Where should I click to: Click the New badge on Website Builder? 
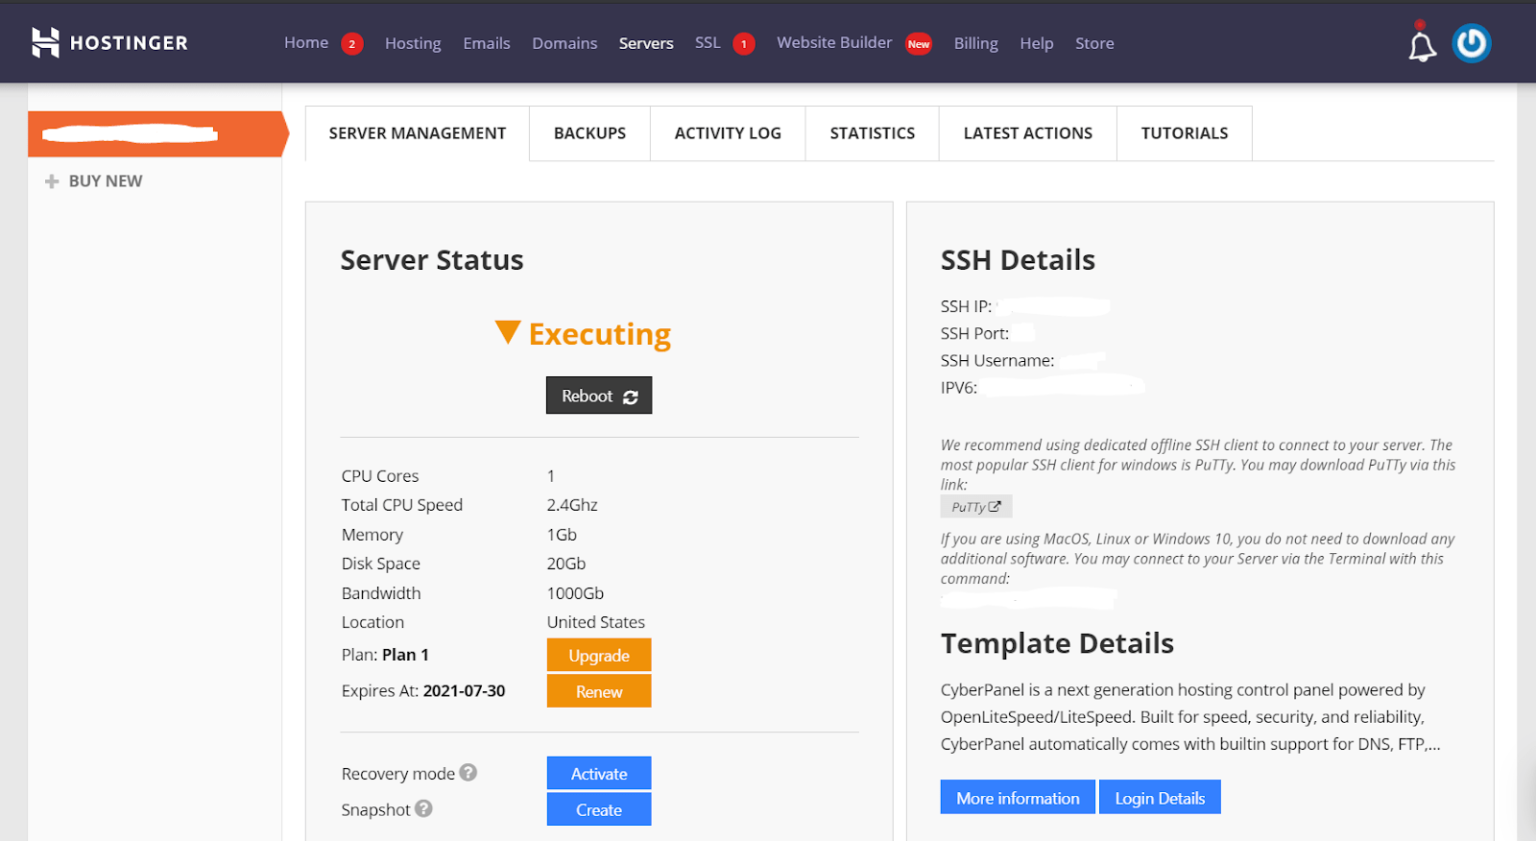tap(918, 44)
